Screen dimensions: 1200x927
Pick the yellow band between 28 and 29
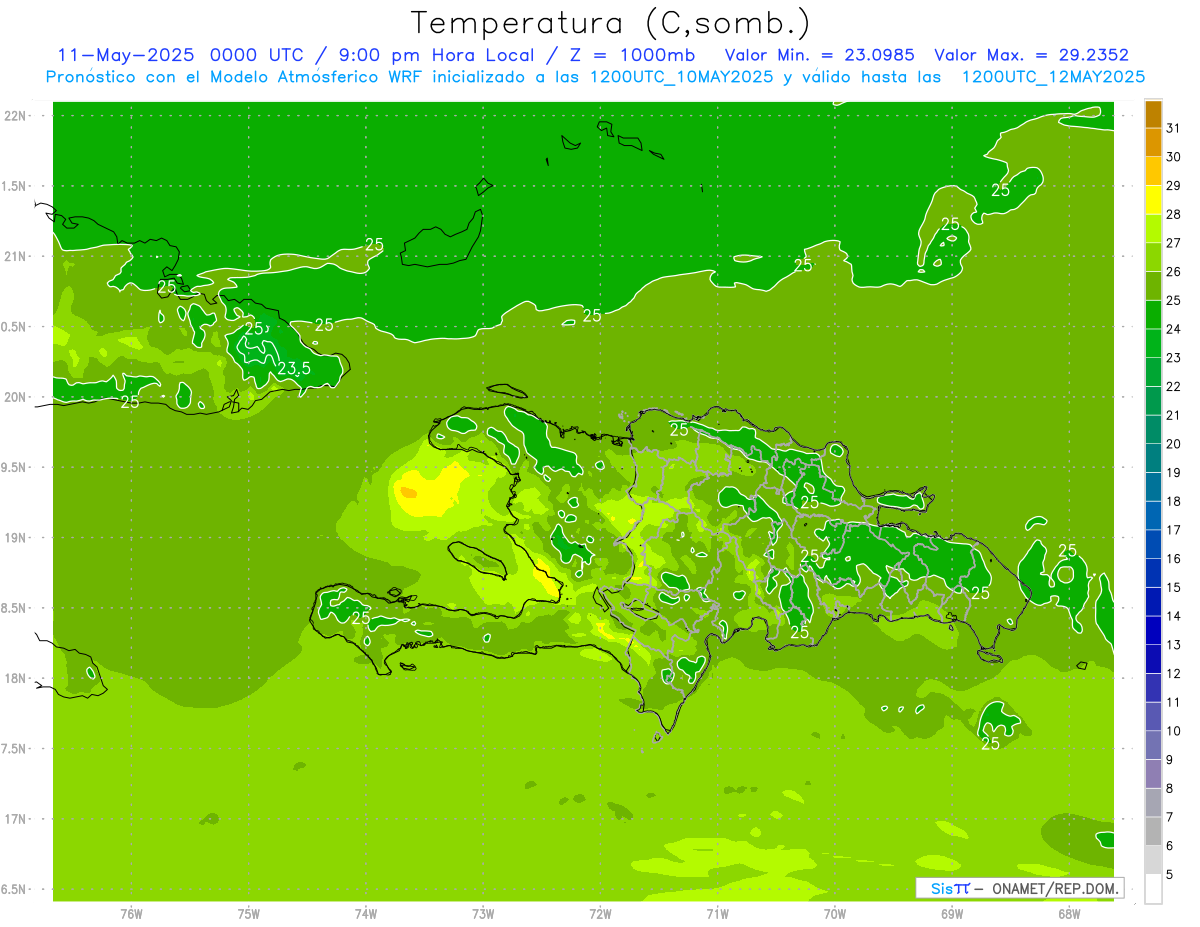1153,200
